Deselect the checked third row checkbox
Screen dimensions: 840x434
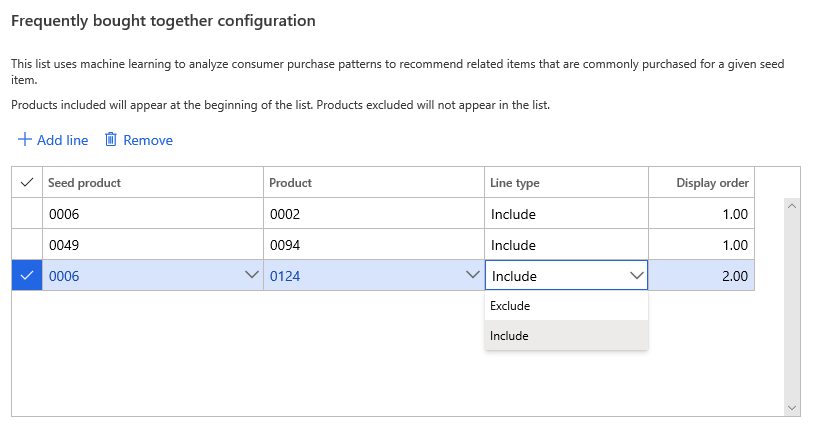[x=26, y=276]
